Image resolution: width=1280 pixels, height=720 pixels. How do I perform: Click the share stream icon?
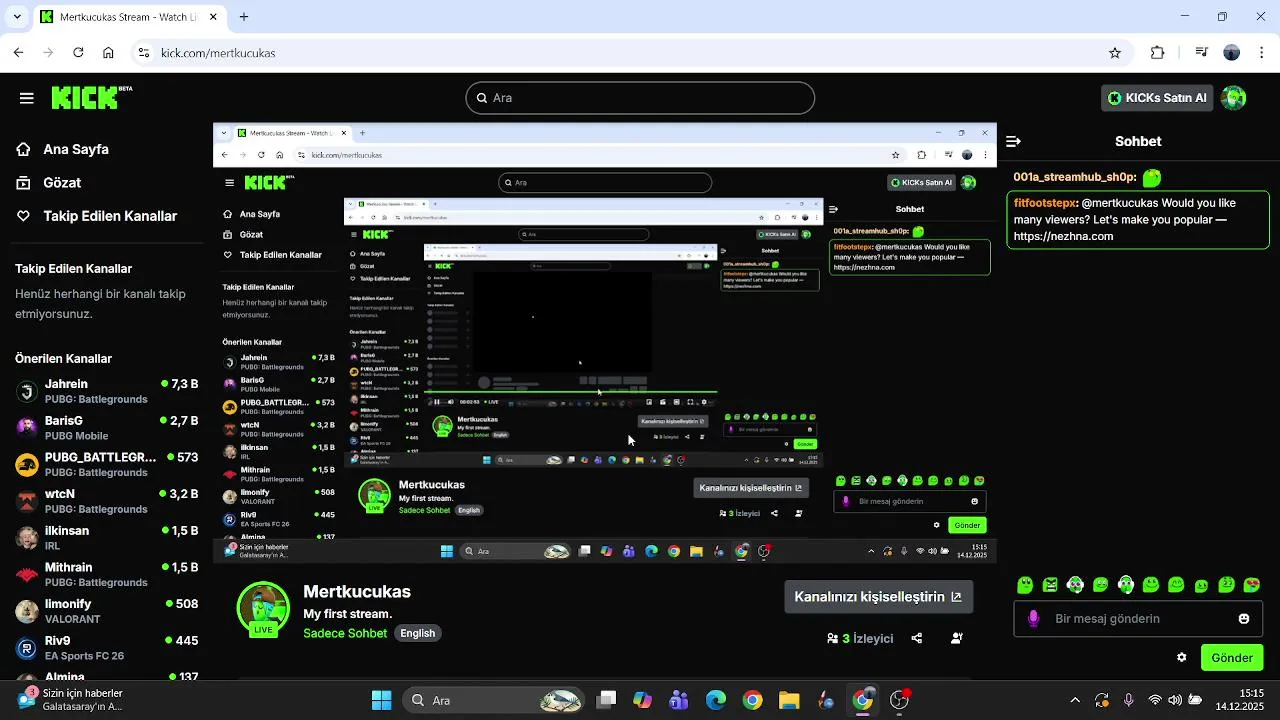tap(917, 638)
